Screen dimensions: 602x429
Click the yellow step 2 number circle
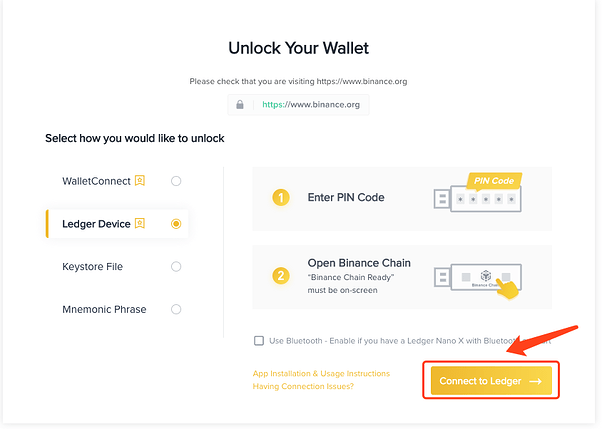click(x=281, y=275)
